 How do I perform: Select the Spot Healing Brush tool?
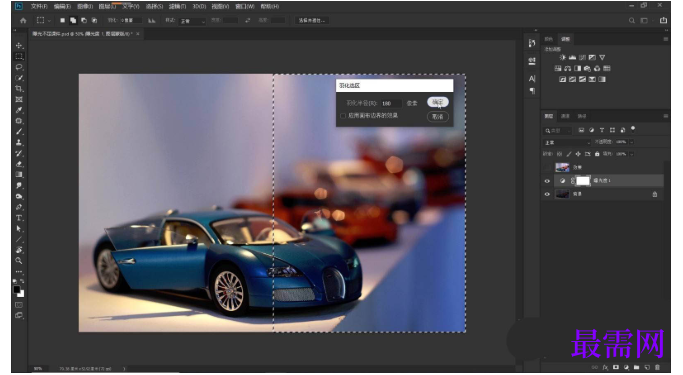19,121
